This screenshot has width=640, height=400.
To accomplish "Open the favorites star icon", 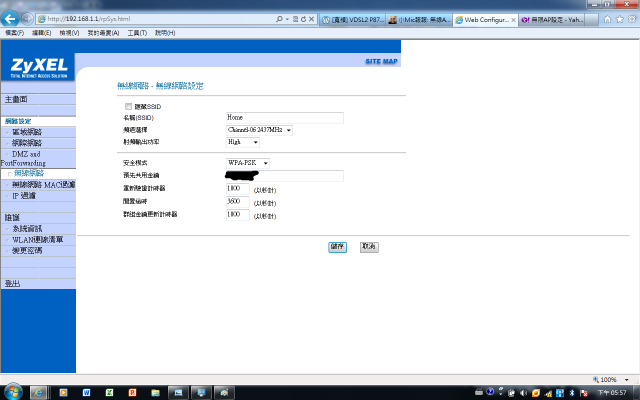I will [620, 19].
